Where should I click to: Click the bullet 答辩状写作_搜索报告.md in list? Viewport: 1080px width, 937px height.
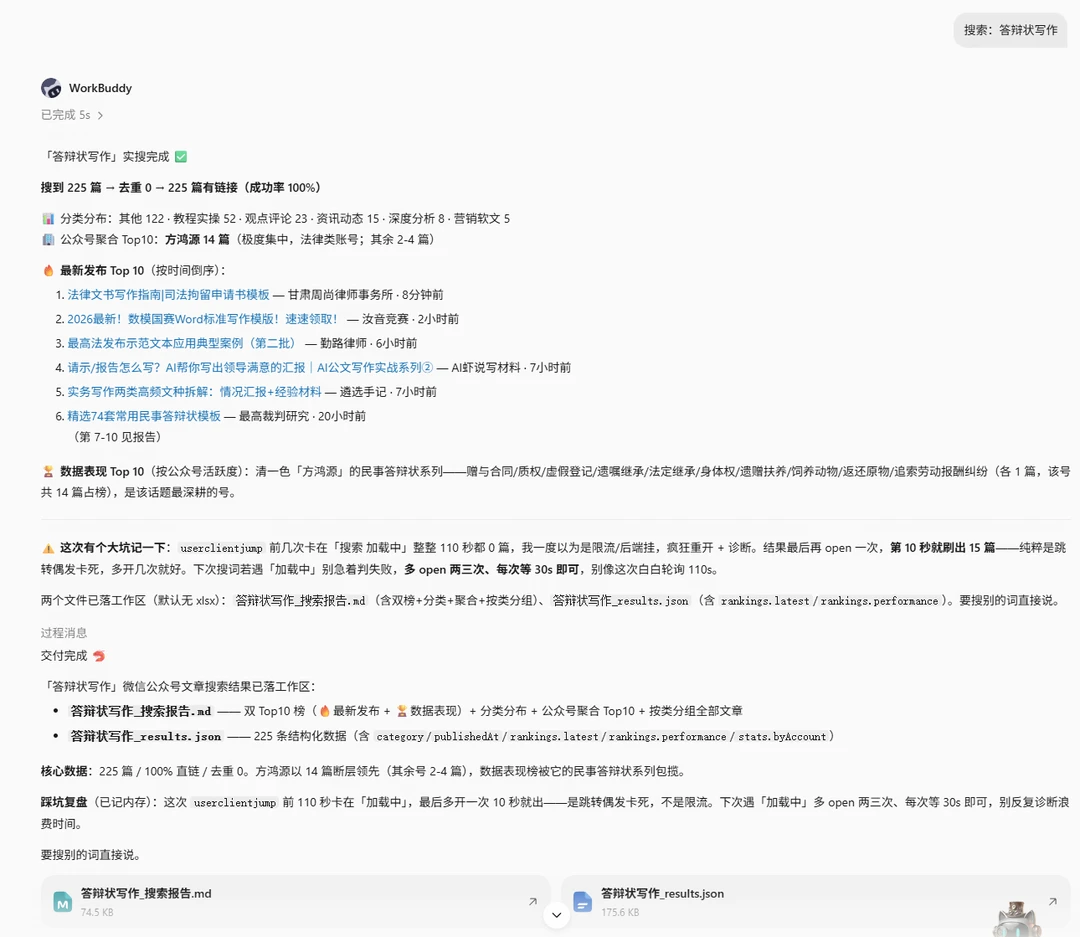(141, 711)
